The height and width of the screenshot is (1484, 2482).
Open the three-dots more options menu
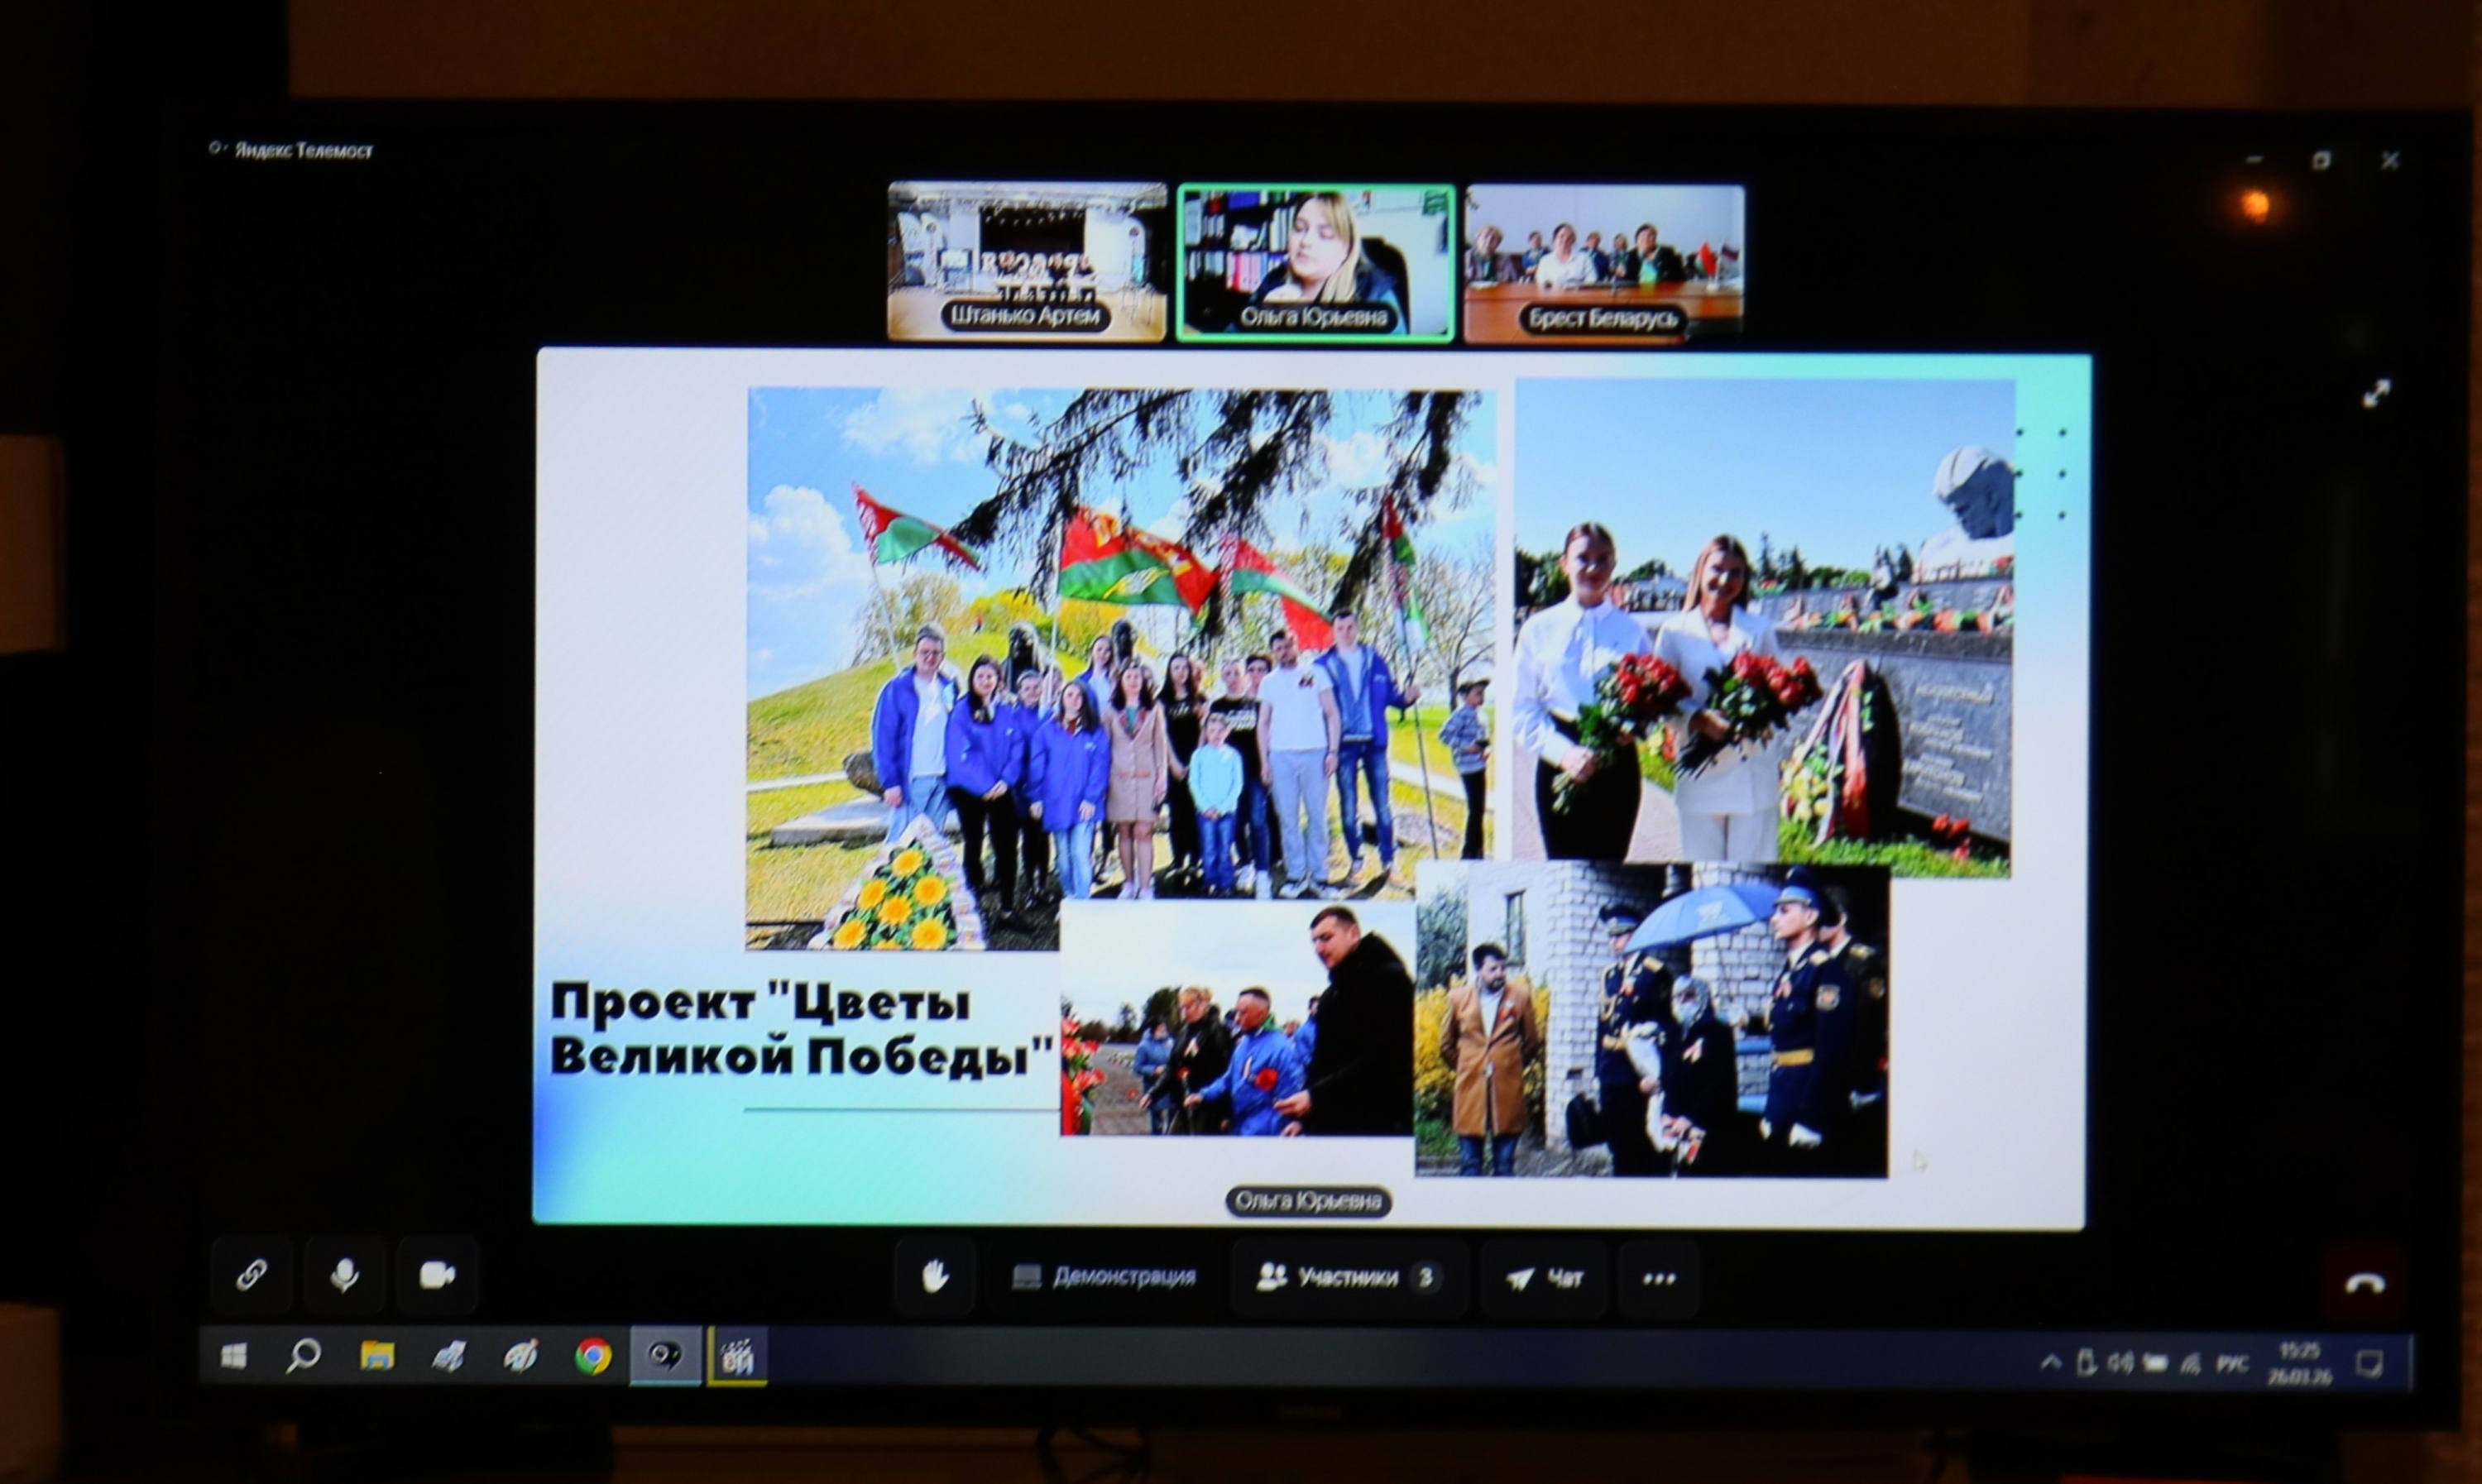pyautogui.click(x=1658, y=1278)
